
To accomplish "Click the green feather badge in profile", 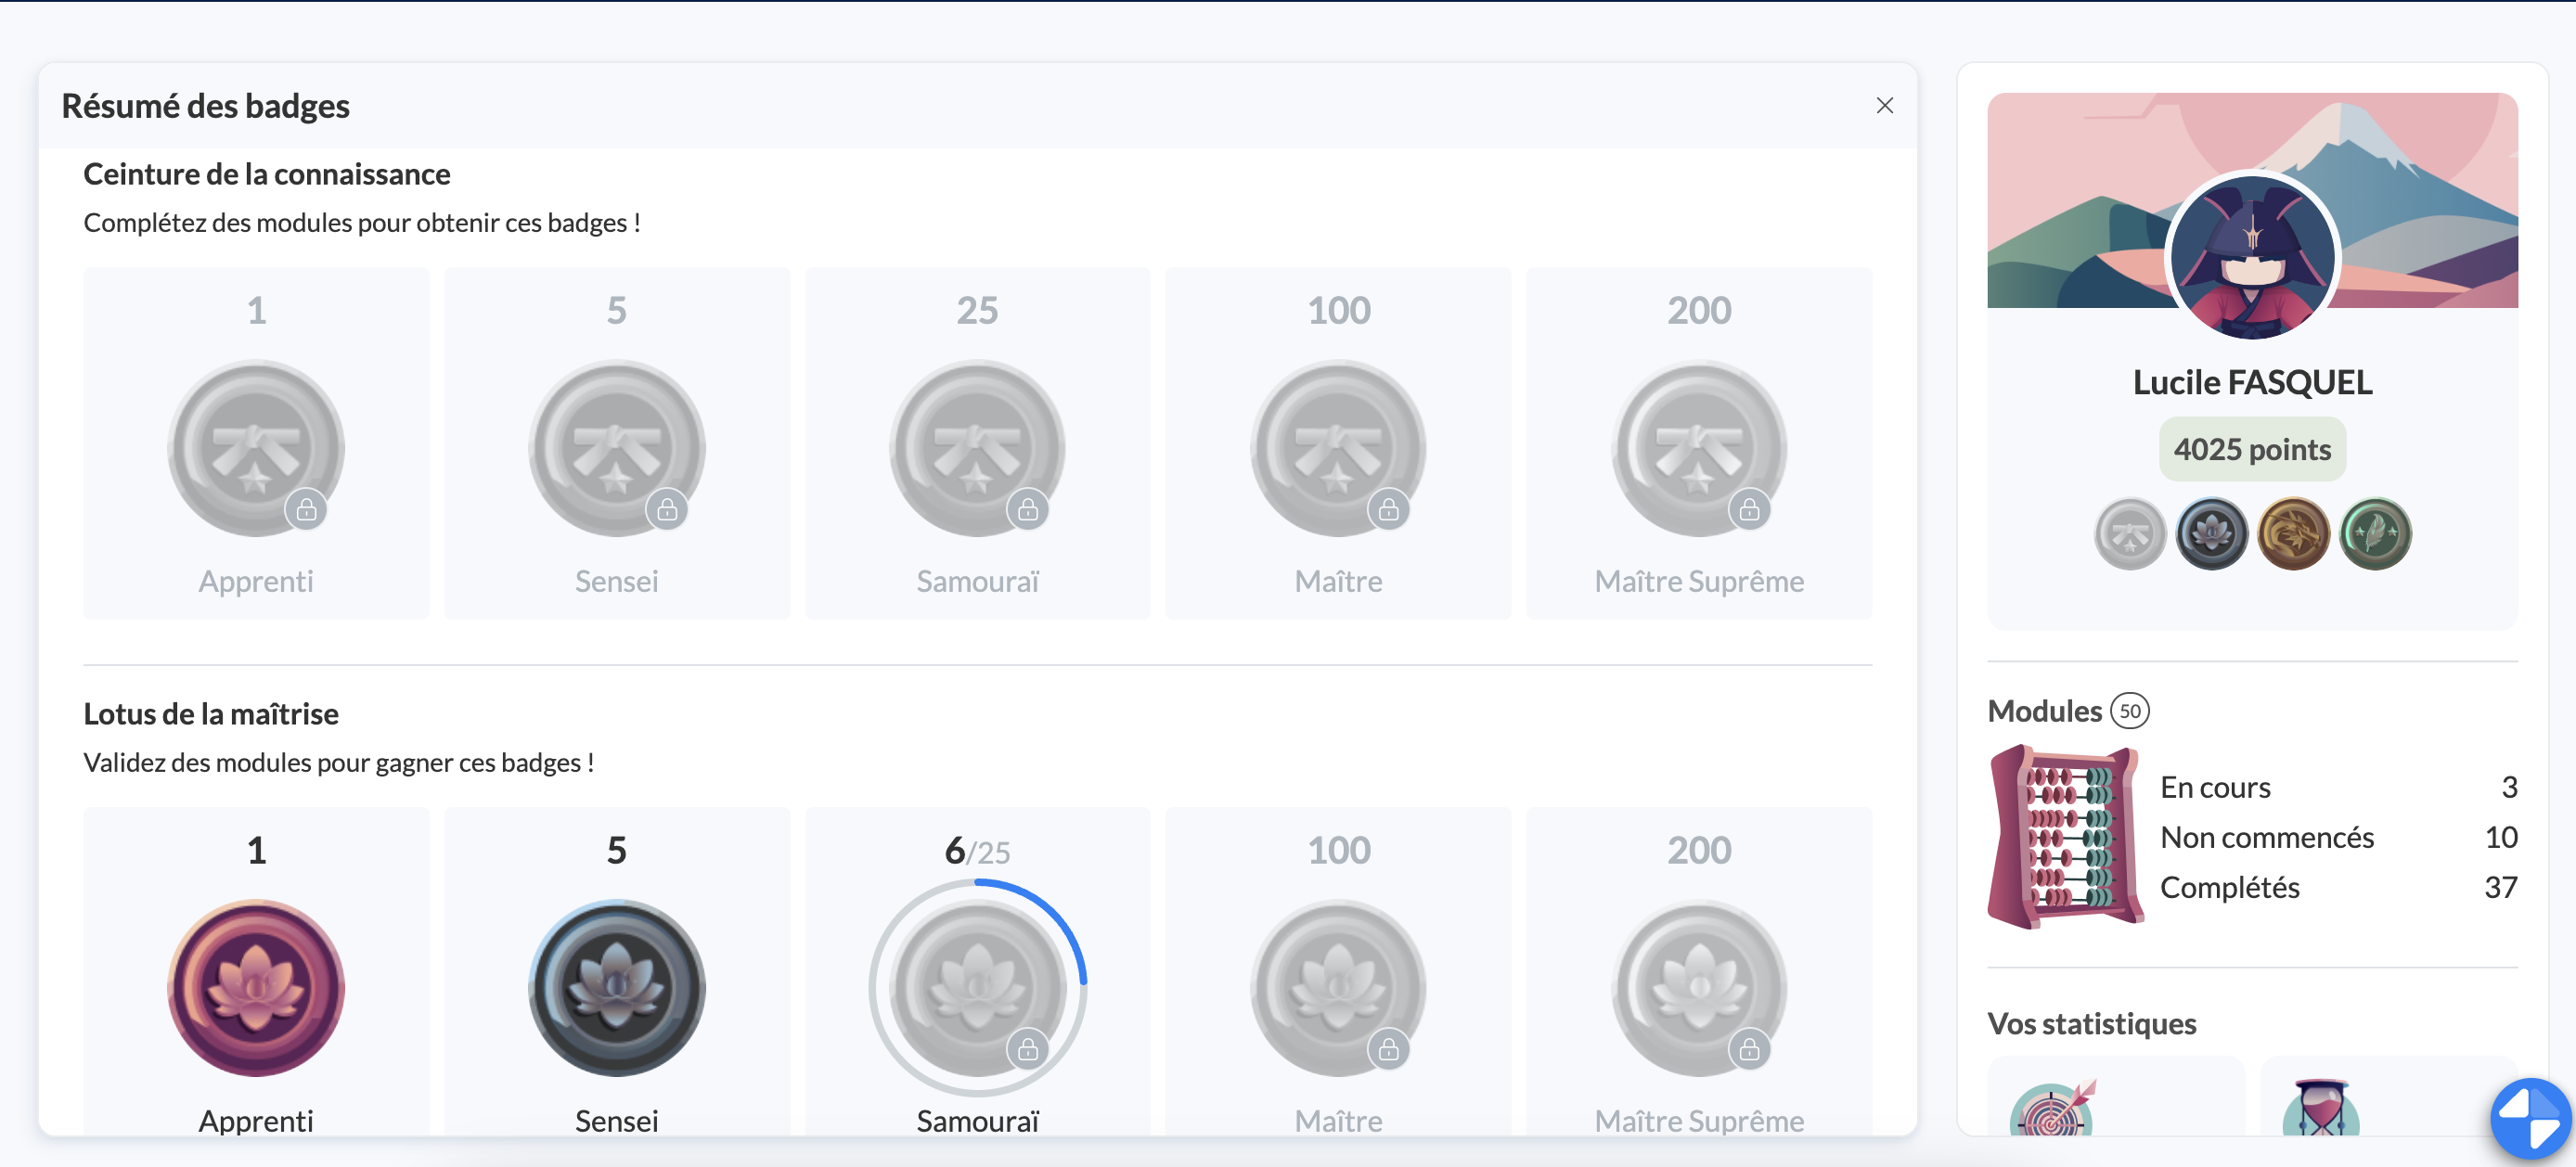I will point(2375,534).
